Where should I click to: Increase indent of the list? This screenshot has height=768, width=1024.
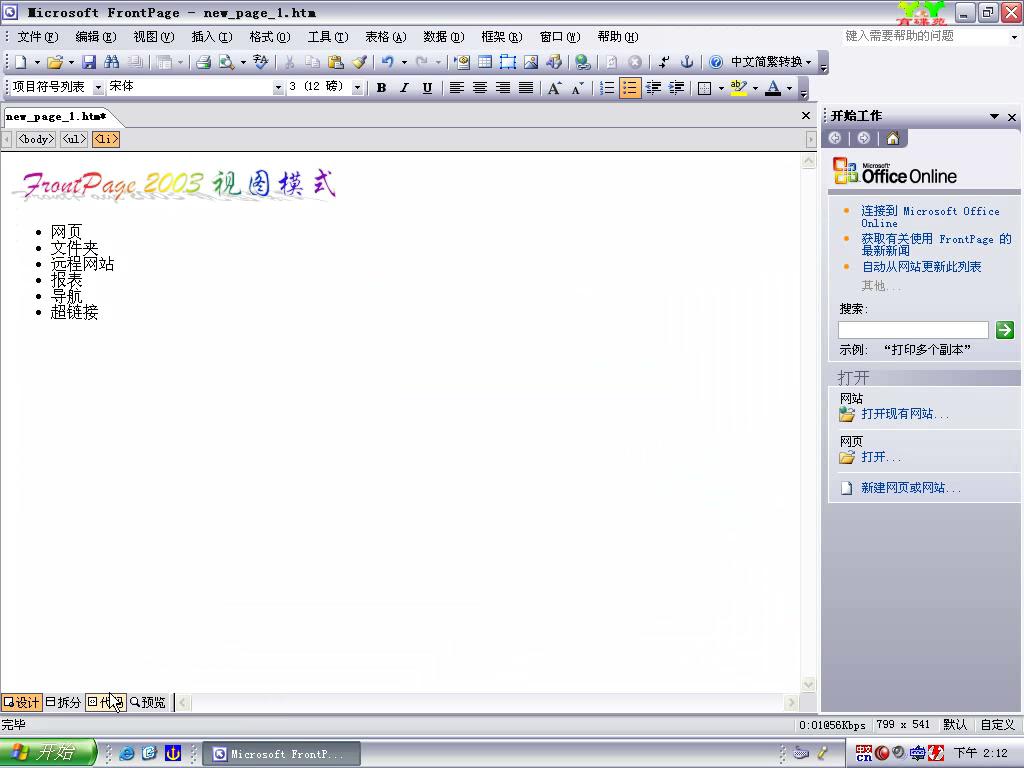click(677, 88)
